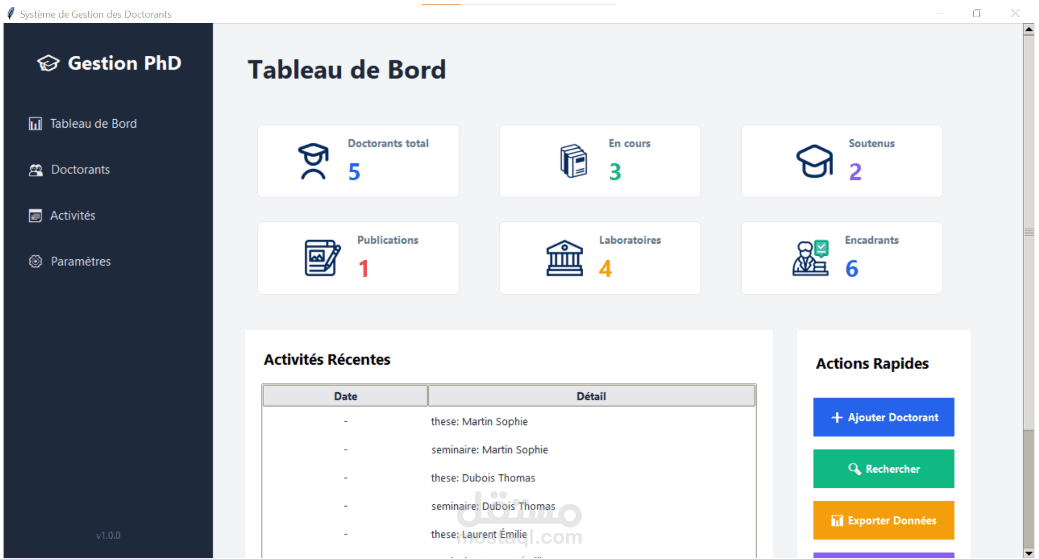The image size is (1039, 559).
Task: Click the 'Encadrants' card label
Action: click(871, 240)
